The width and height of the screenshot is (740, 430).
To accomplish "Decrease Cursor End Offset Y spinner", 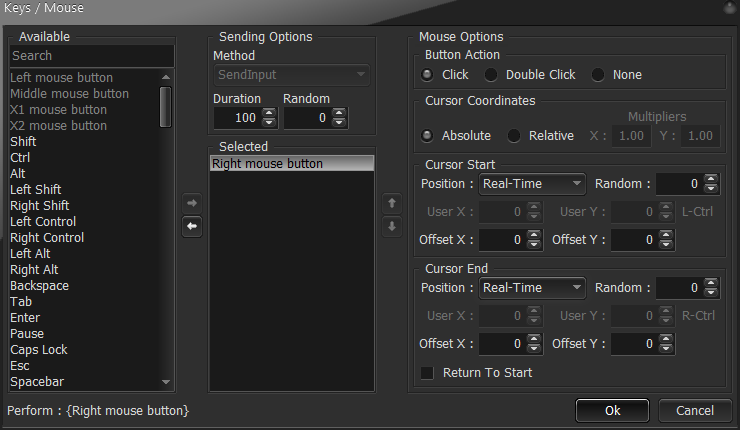I will [666, 348].
